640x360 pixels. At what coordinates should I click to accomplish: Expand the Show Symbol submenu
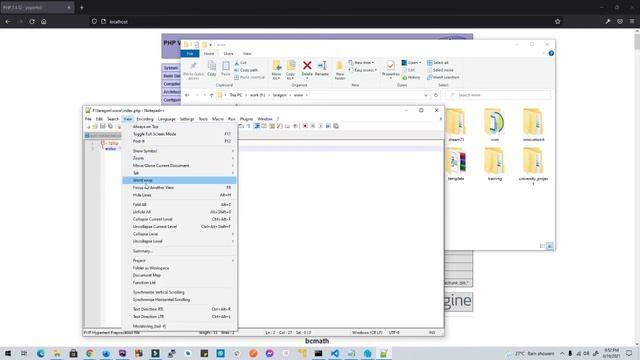[x=179, y=151]
